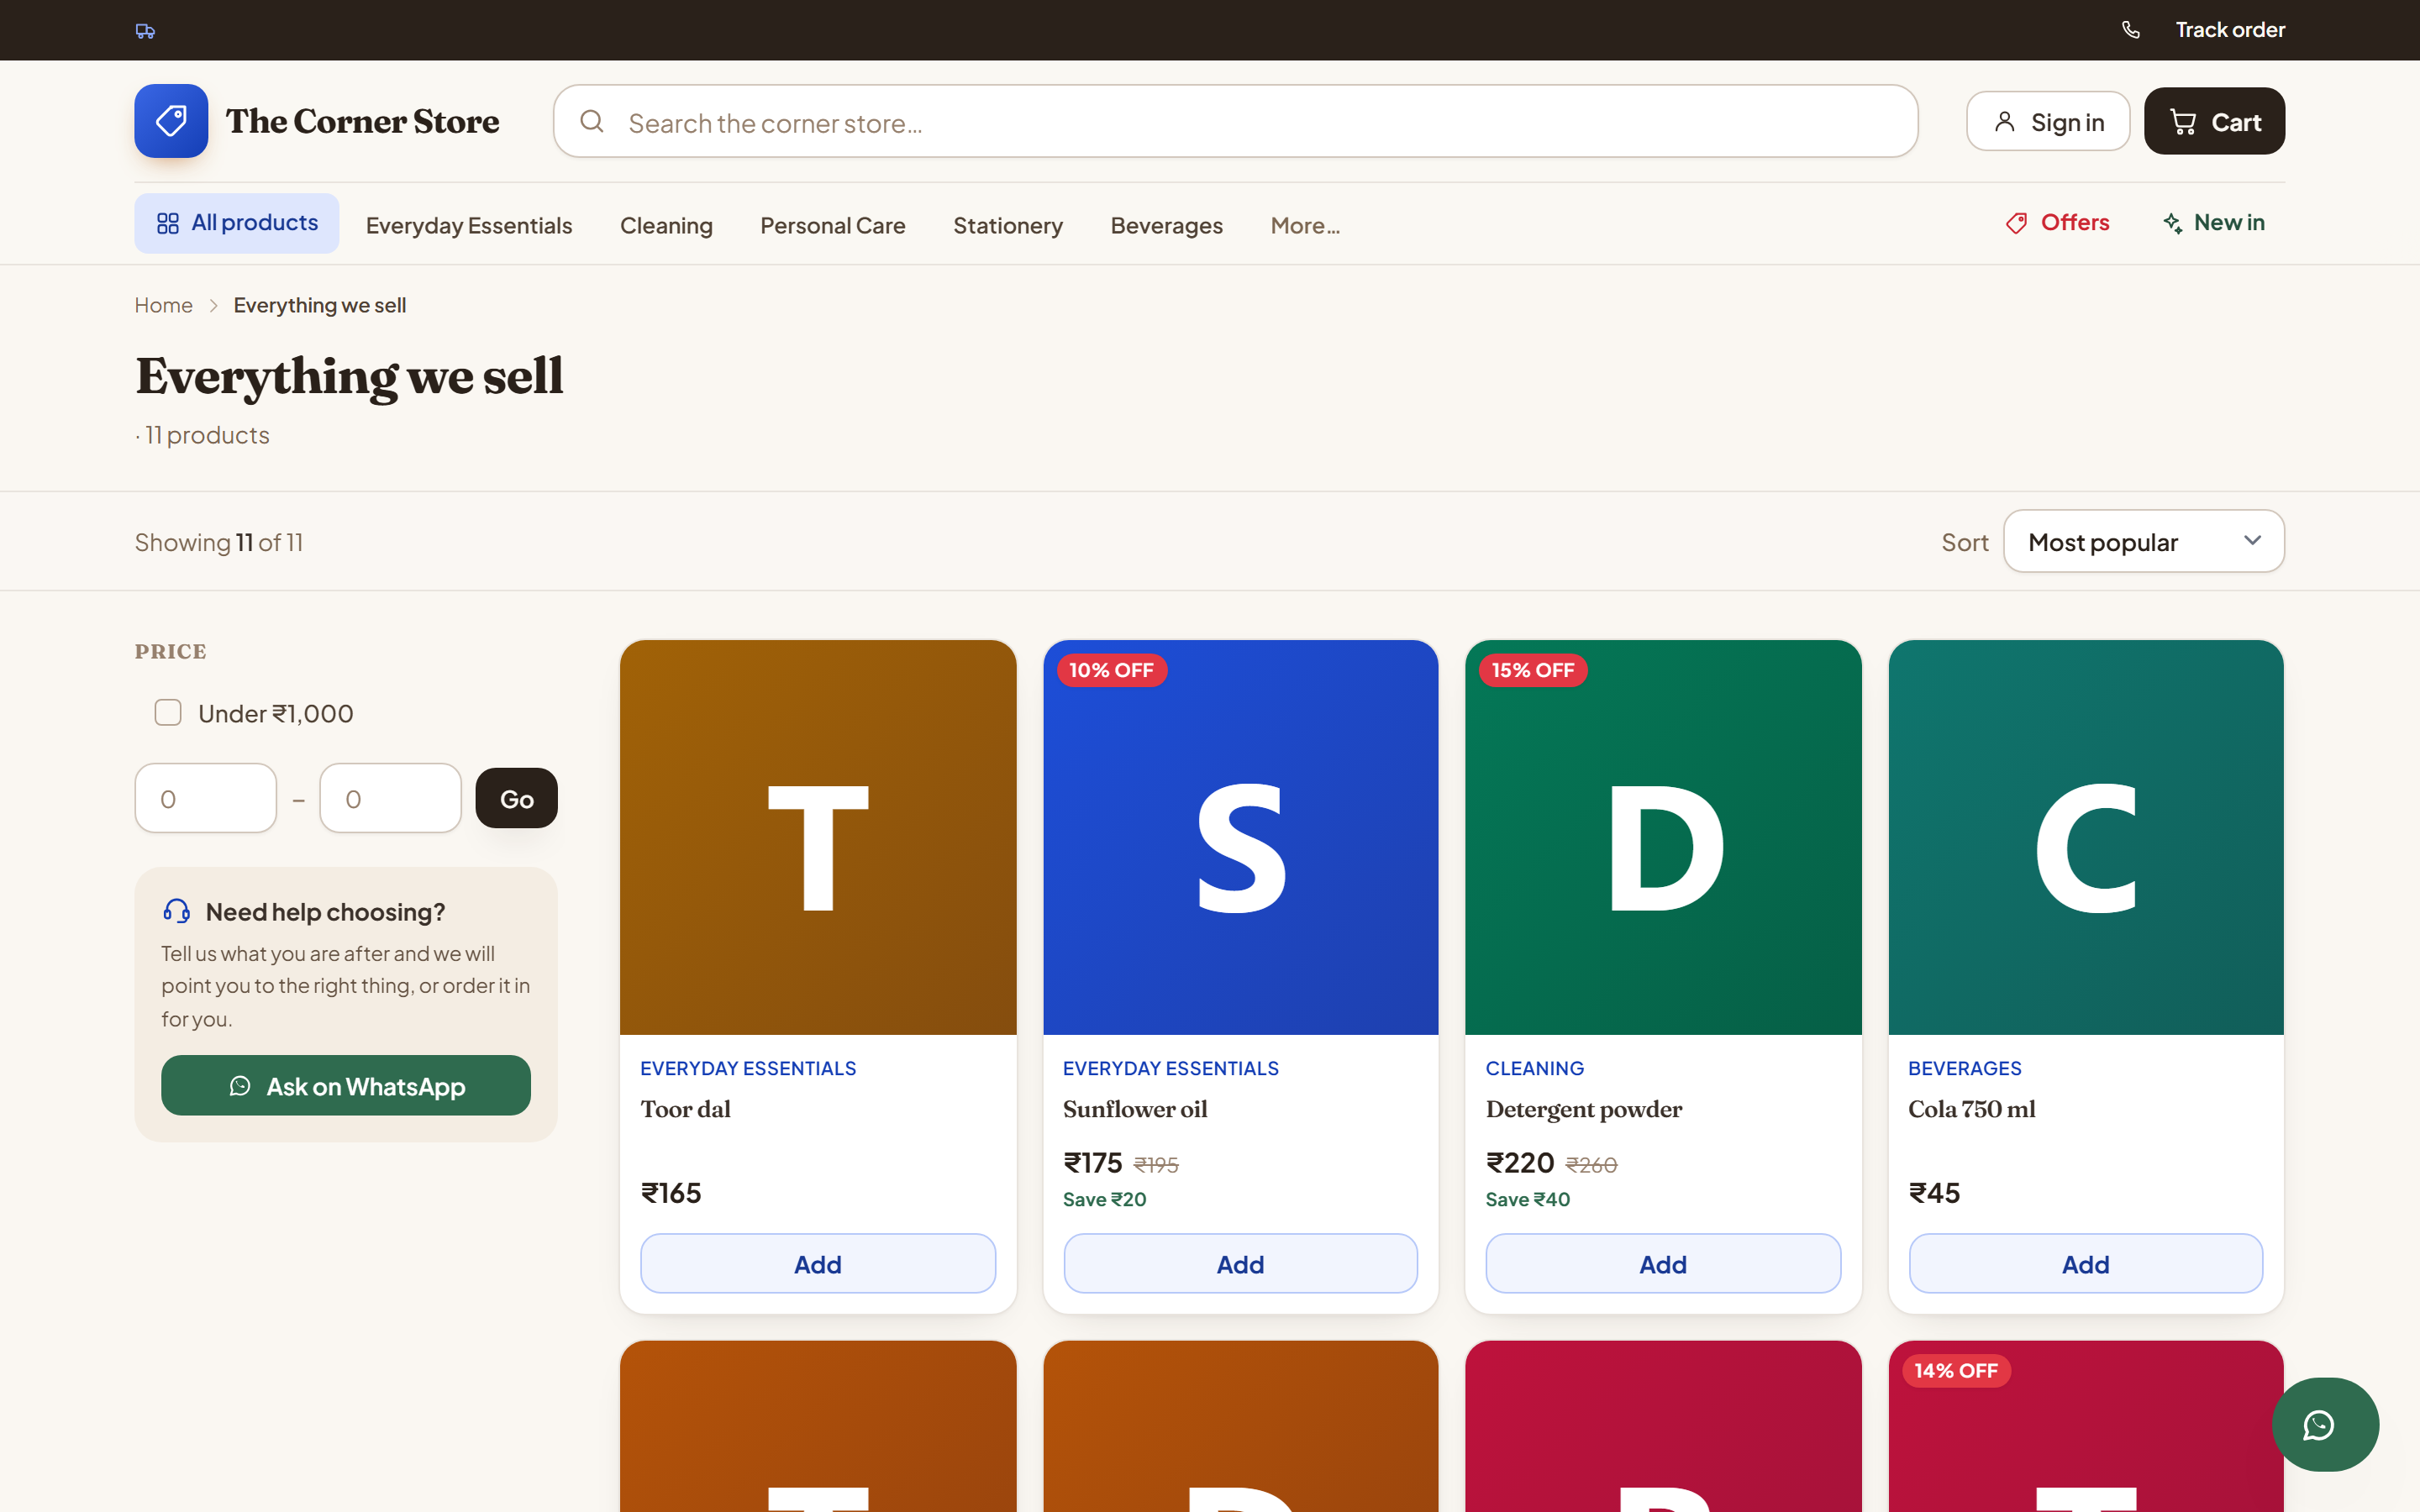Add Cola 750 ml to cart
The height and width of the screenshot is (1512, 2420).
click(x=2086, y=1264)
